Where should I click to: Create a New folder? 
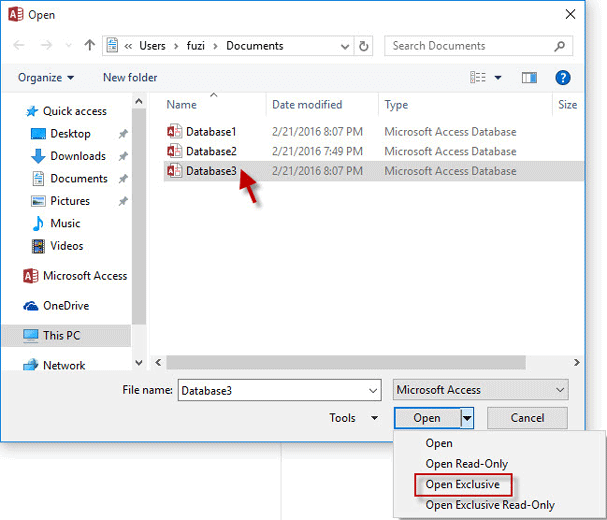[x=130, y=77]
